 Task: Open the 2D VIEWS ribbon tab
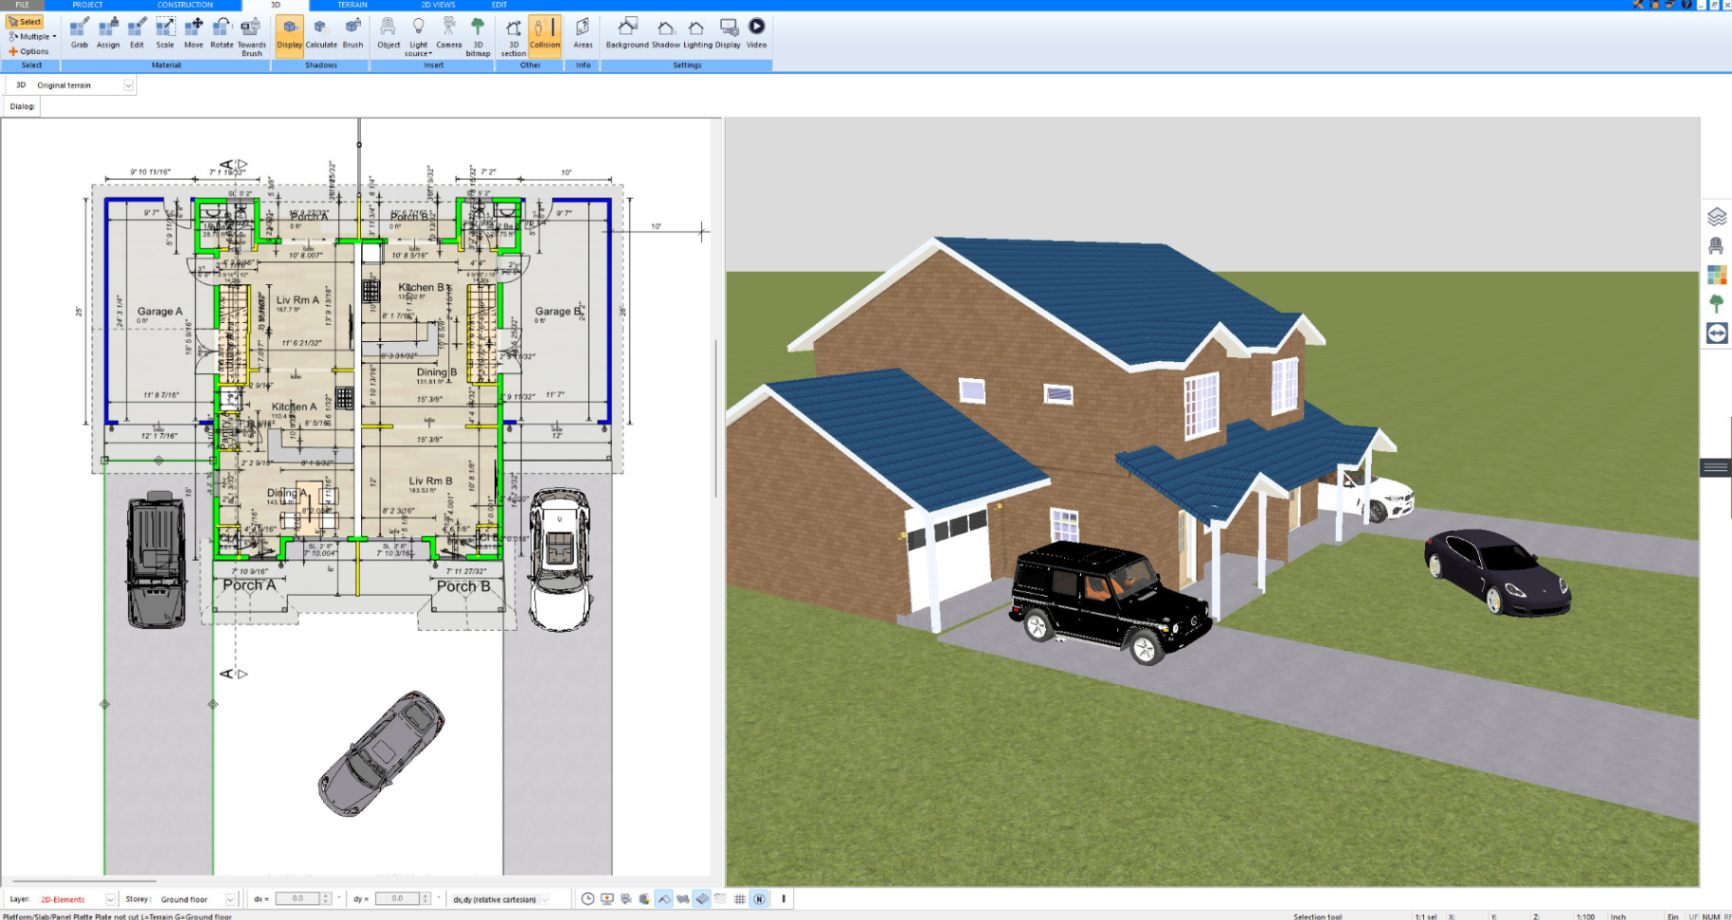coord(438,5)
